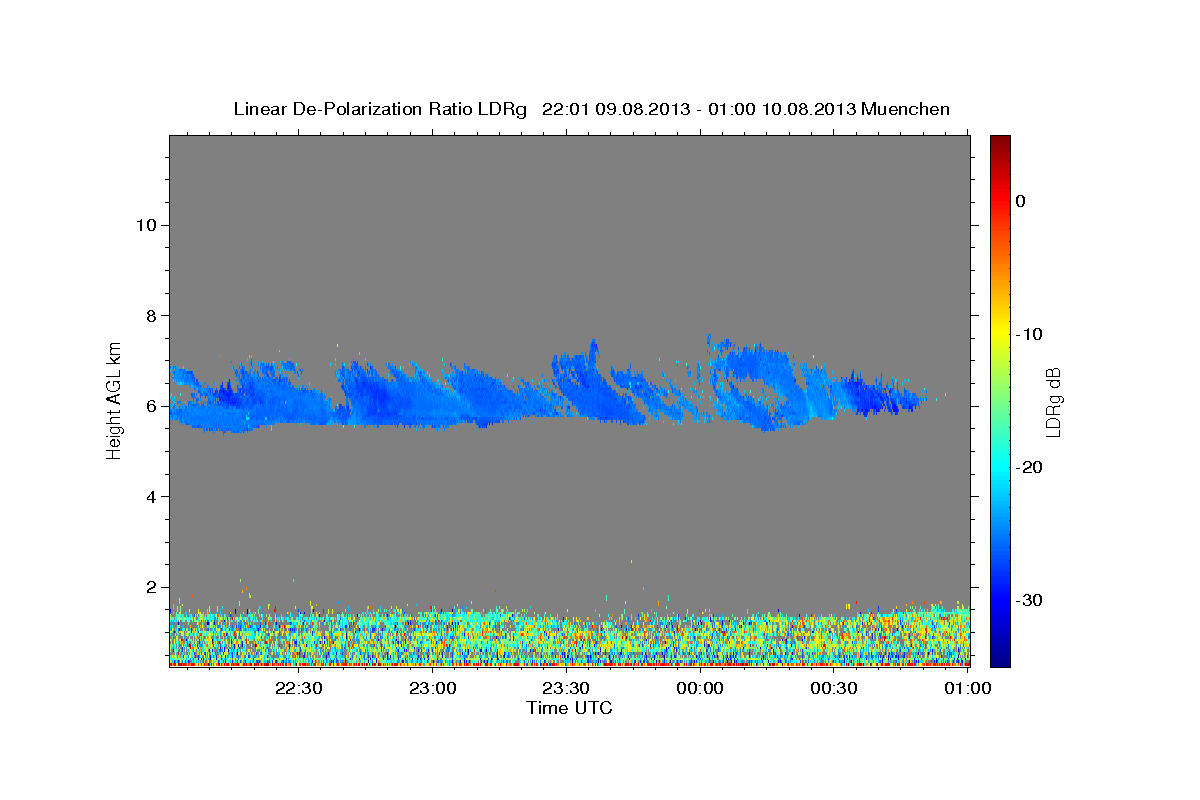
Task: Click the height tick label 10
Action: pos(146,225)
